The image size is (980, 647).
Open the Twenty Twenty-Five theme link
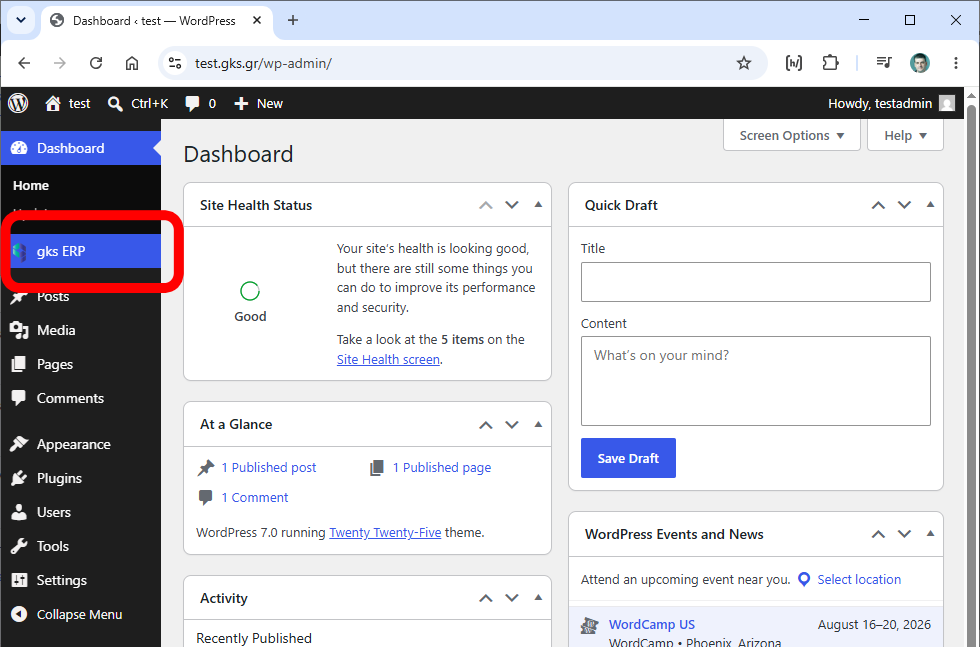coord(385,533)
